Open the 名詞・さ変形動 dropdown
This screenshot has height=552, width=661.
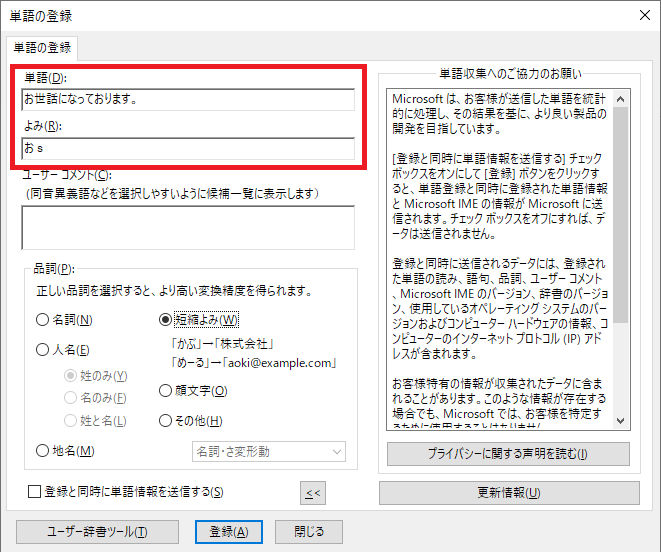point(269,452)
